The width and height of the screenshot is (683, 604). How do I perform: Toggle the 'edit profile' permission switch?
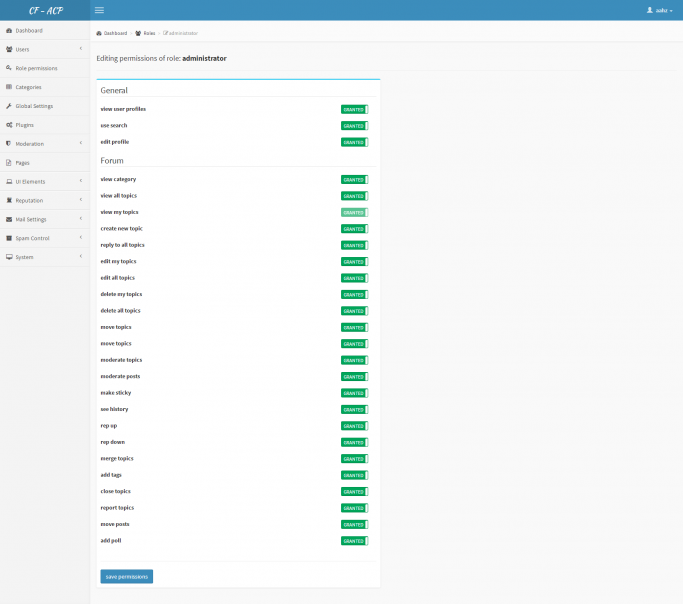click(355, 142)
